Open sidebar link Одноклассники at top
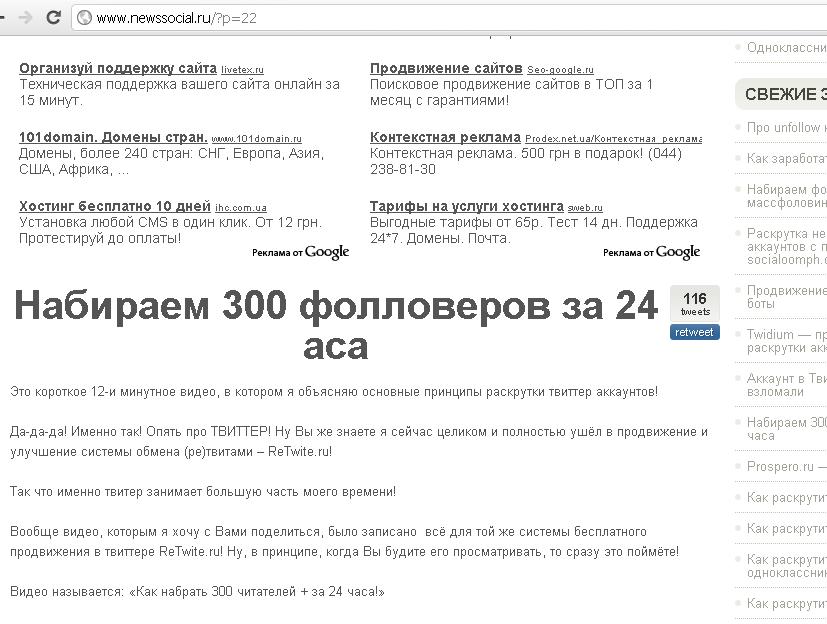Screen dimensions: 827x624 coord(786,48)
